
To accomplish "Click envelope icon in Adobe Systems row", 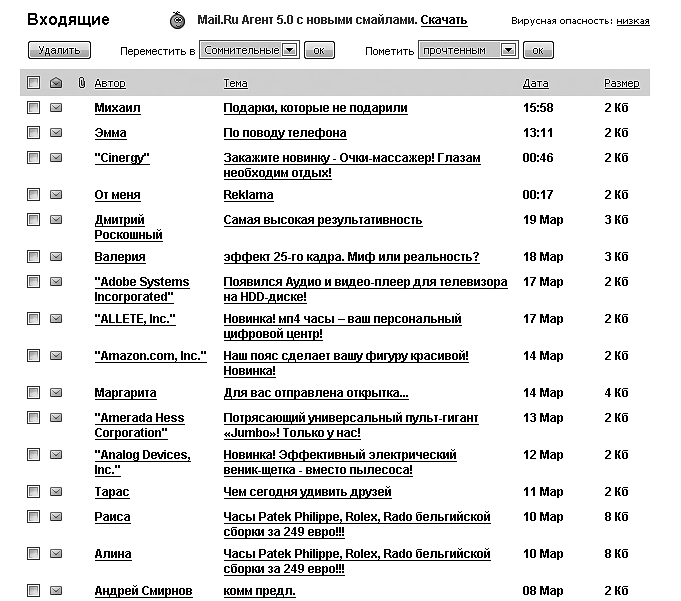I will coord(56,281).
